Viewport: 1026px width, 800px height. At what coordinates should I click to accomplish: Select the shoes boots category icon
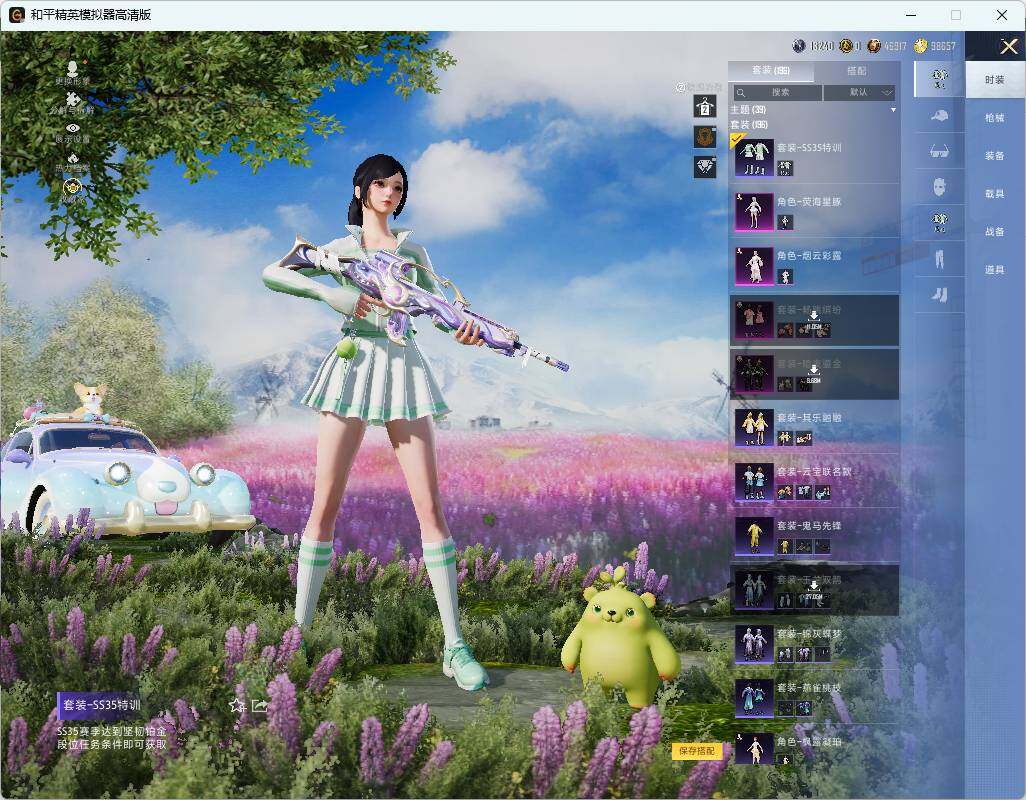coord(940,295)
